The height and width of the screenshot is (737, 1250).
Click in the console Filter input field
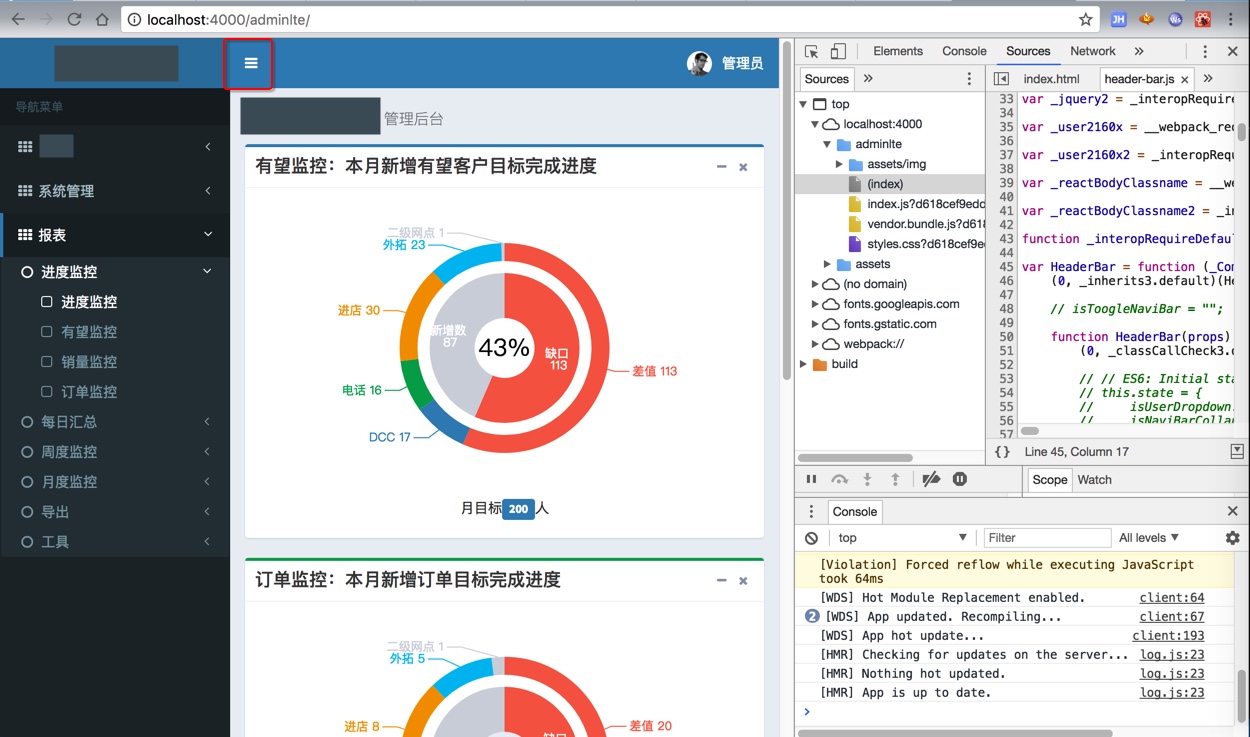tap(1047, 538)
